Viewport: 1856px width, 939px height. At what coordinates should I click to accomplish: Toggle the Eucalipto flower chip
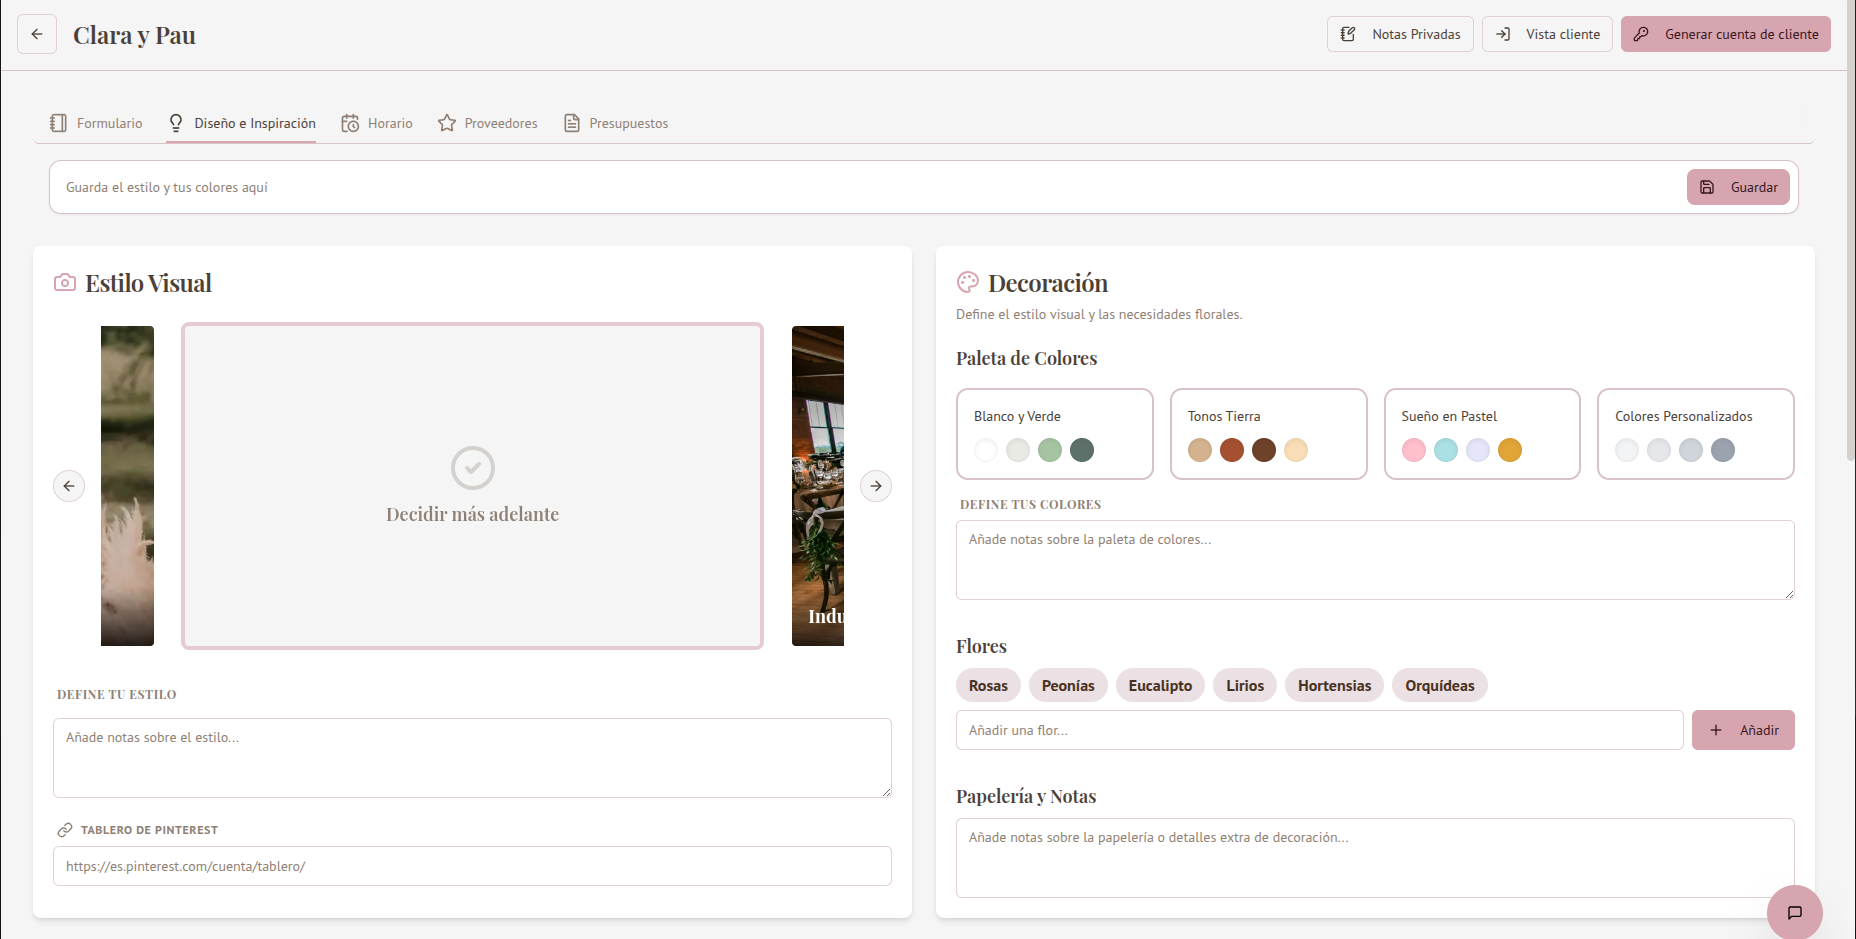pyautogui.click(x=1160, y=686)
